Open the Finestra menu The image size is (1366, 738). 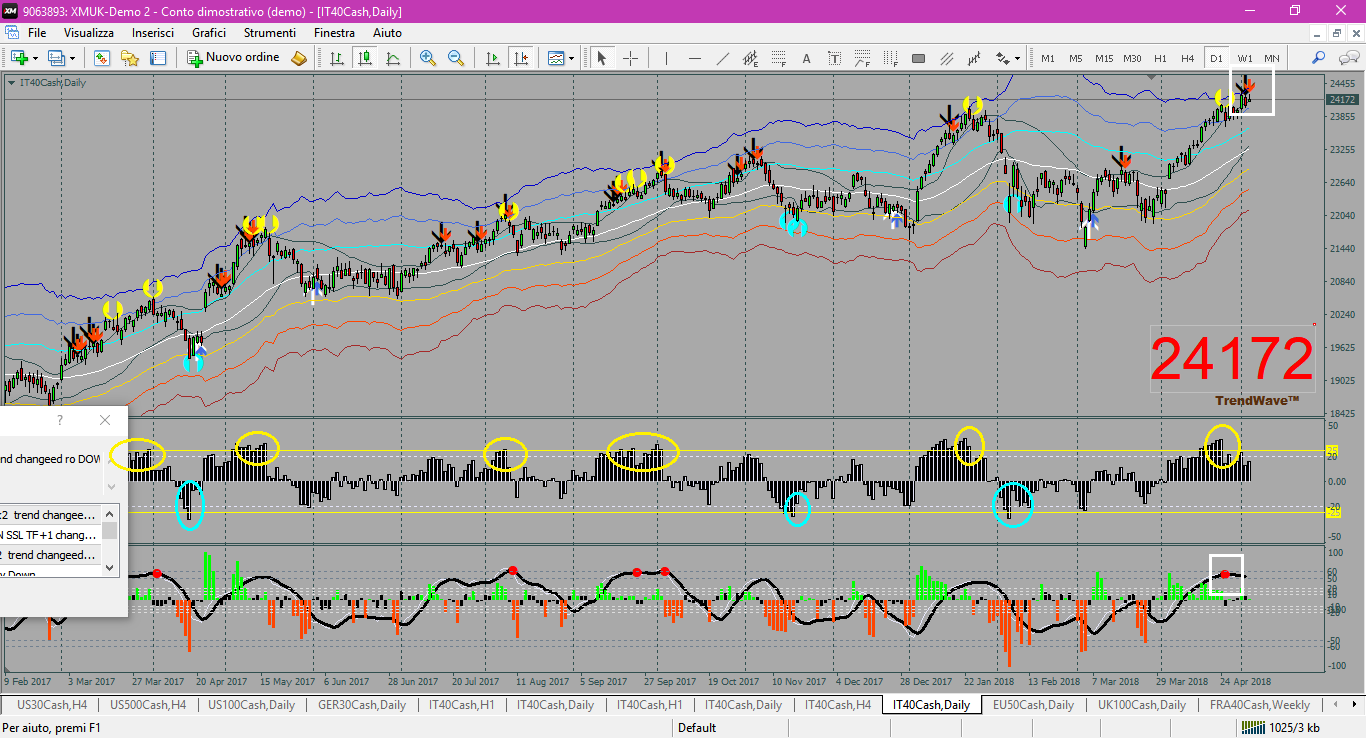point(334,33)
